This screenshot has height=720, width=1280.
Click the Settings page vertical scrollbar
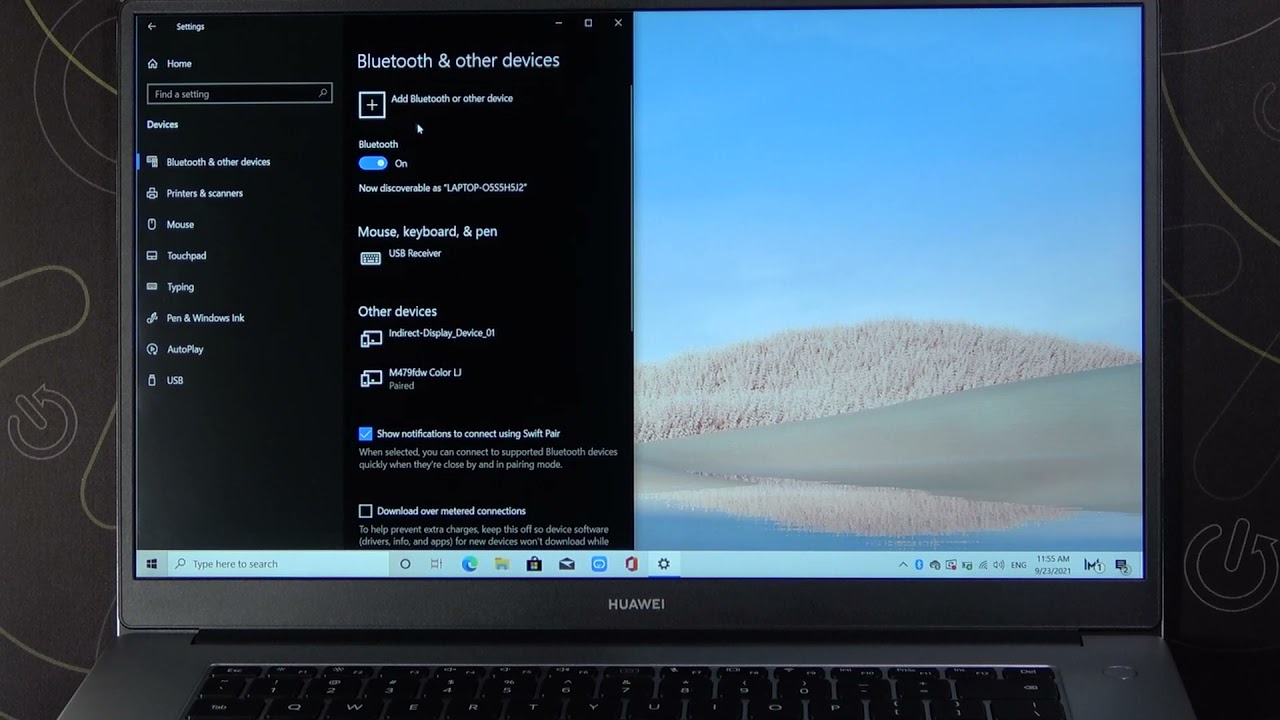point(631,208)
